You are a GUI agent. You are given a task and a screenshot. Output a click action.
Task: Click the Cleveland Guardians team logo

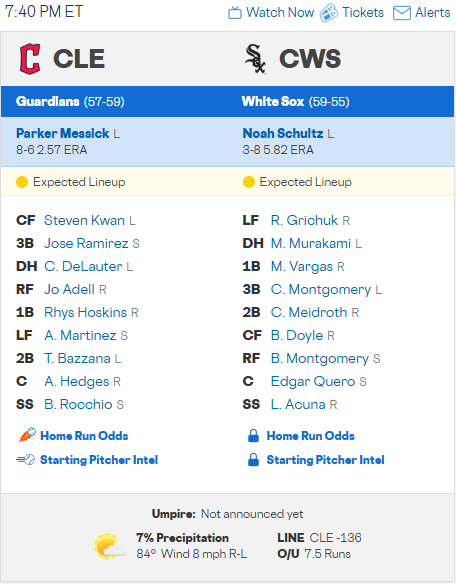click(x=29, y=59)
